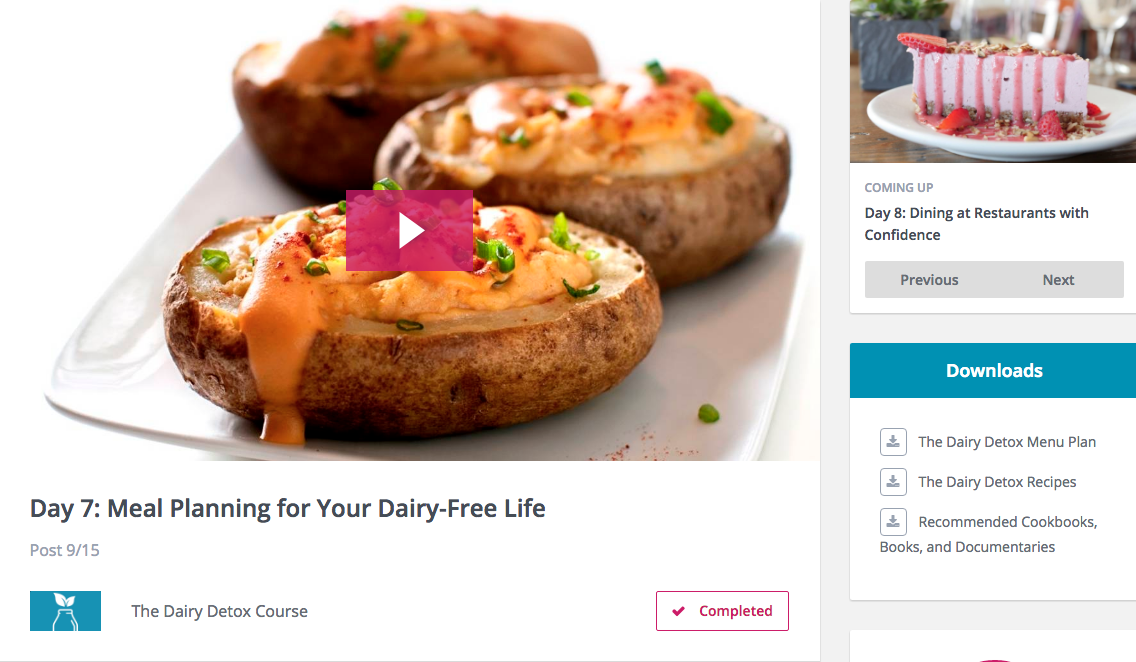Open The Dairy Detox Course page link

220,611
